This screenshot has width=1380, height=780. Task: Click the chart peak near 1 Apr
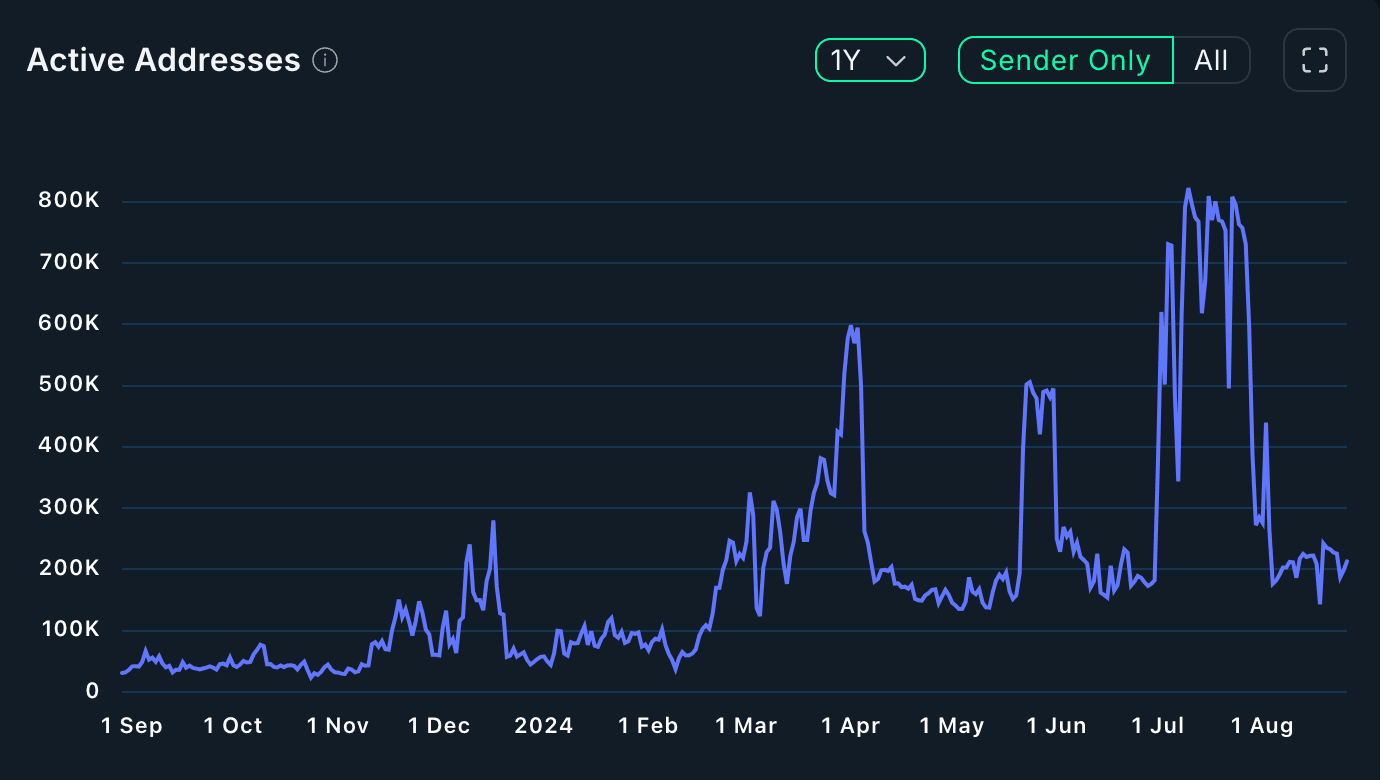coord(851,326)
